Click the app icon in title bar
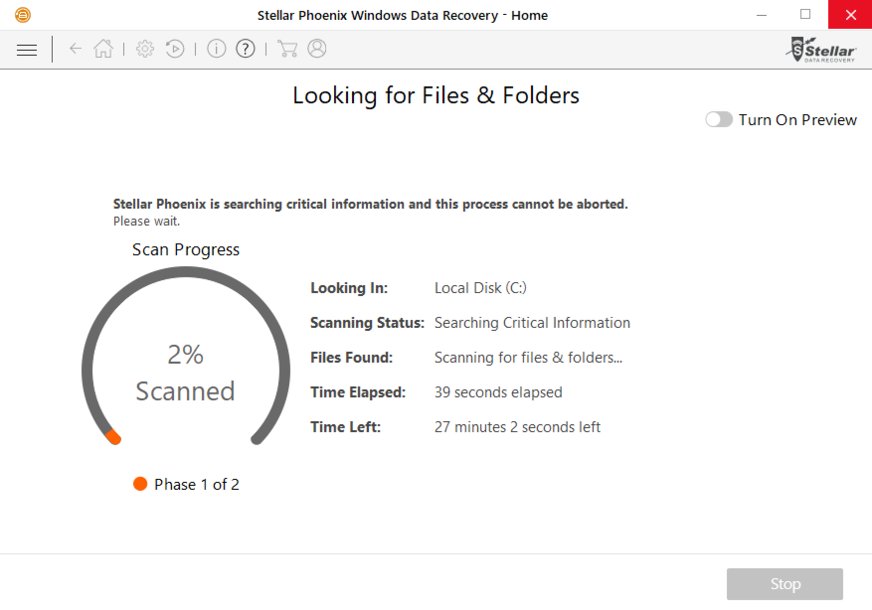The width and height of the screenshot is (872, 610). tap(22, 15)
